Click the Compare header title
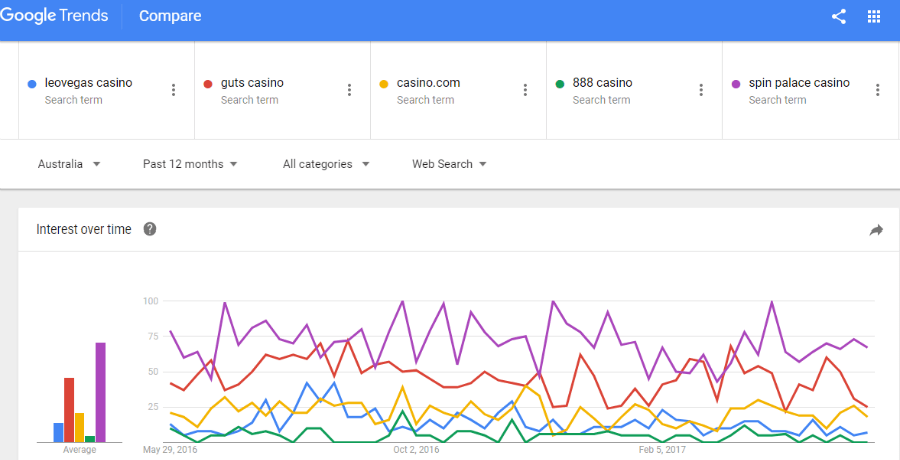 (170, 16)
